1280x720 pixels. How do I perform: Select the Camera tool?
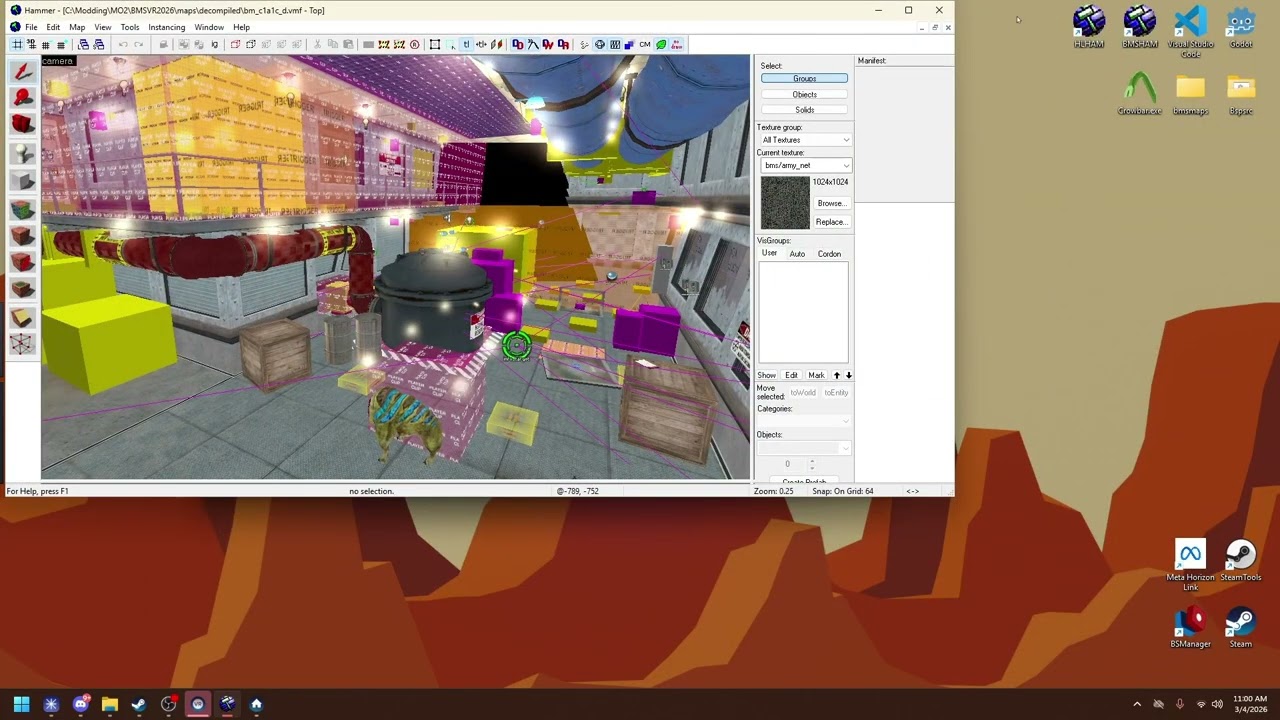tap(22, 124)
